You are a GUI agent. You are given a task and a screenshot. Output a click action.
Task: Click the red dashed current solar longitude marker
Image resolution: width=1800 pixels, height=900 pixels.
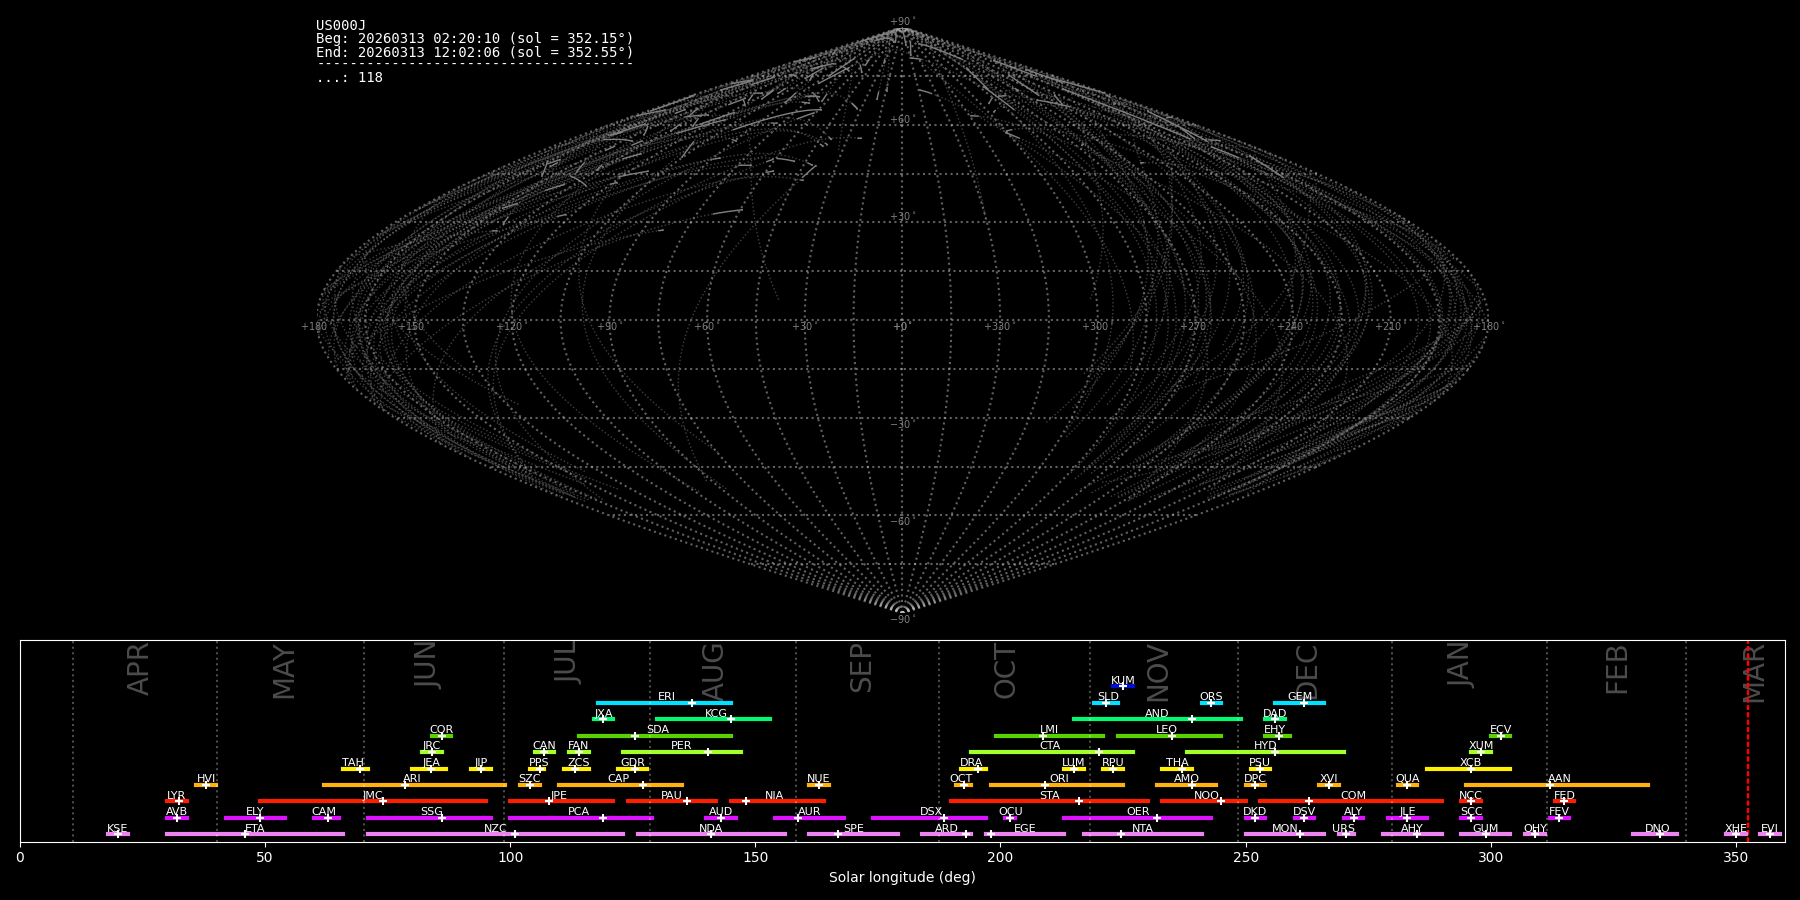[1748, 740]
